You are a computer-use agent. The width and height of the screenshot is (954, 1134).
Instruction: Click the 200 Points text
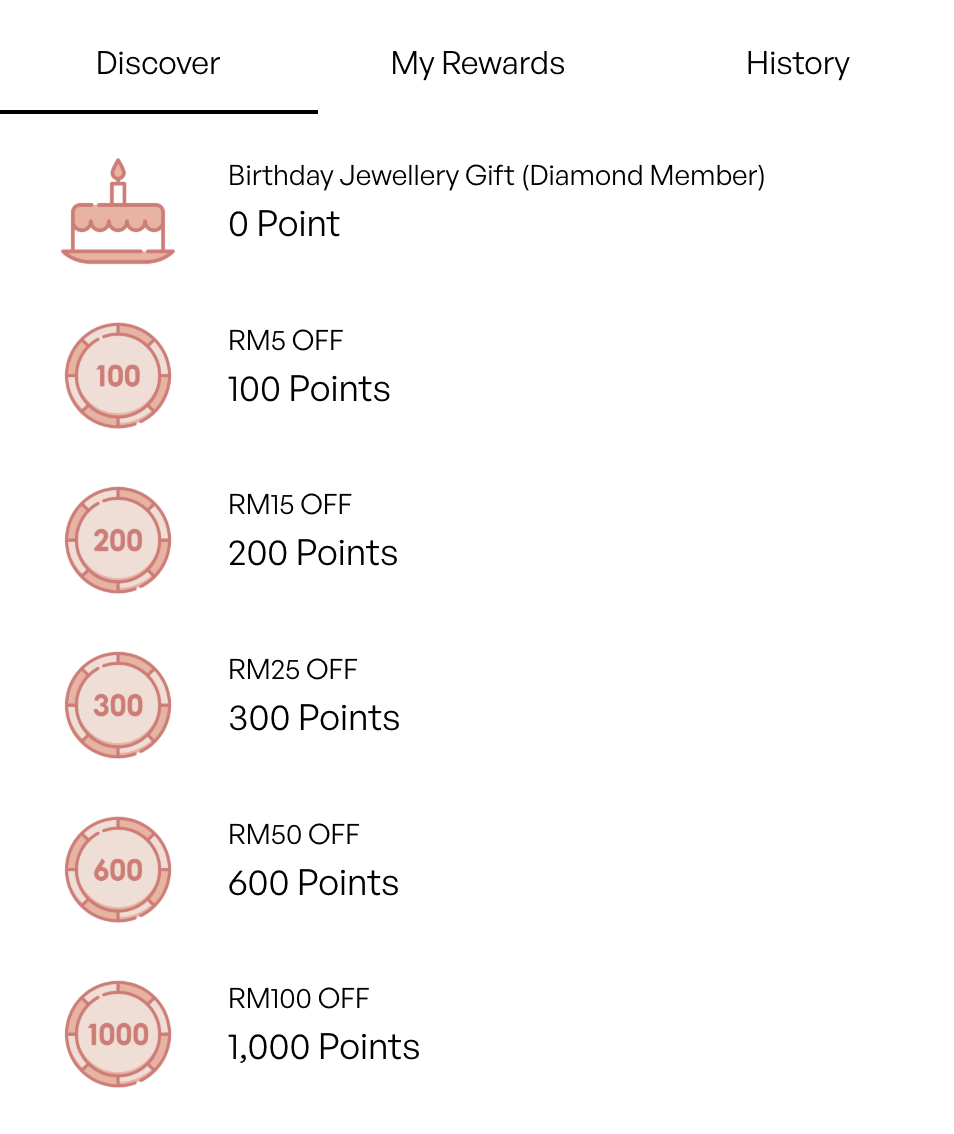pos(312,553)
